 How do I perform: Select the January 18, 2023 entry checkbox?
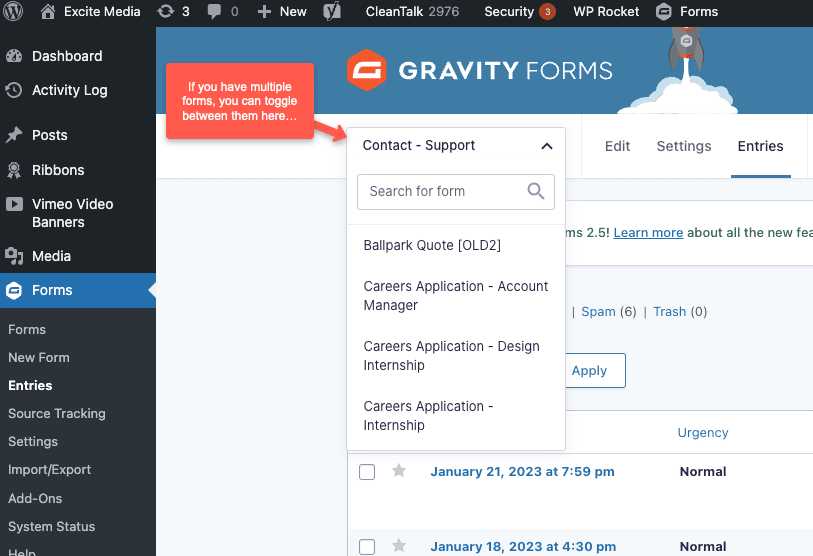(x=367, y=547)
